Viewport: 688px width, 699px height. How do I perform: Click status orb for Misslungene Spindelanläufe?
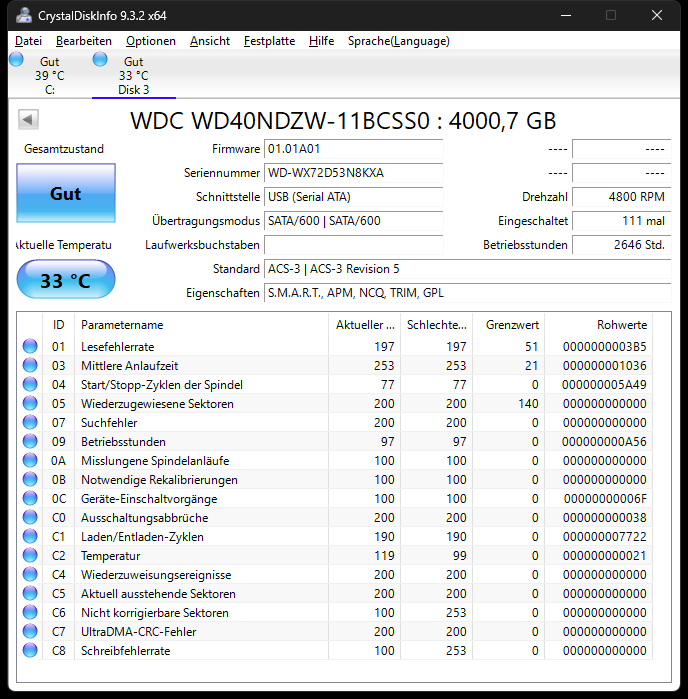(x=30, y=461)
